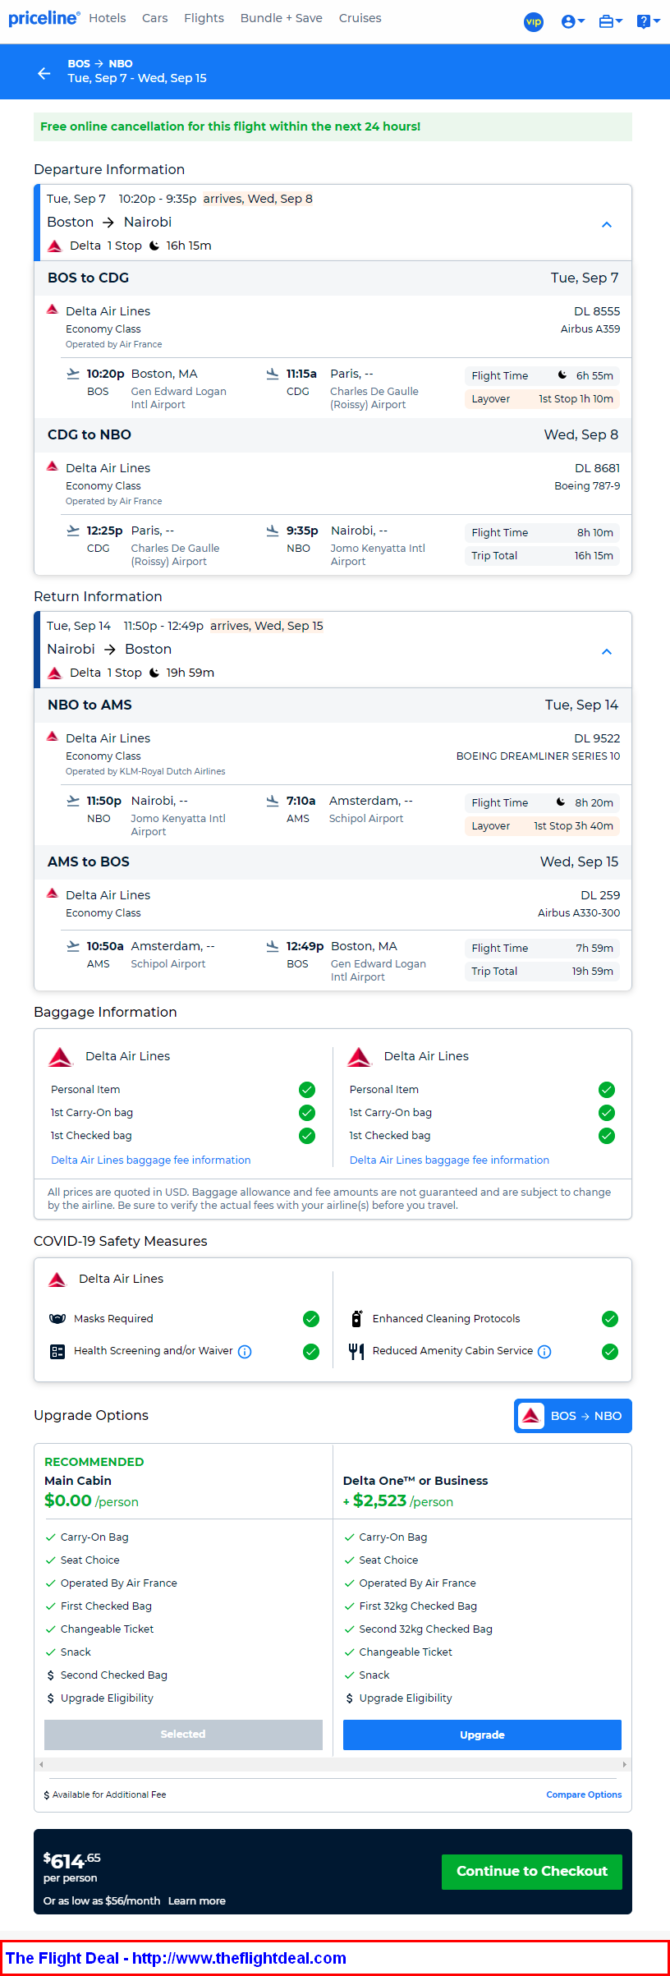This screenshot has width=670, height=1976.
Task: Click the Priceline logo
Action: pos(43,18)
